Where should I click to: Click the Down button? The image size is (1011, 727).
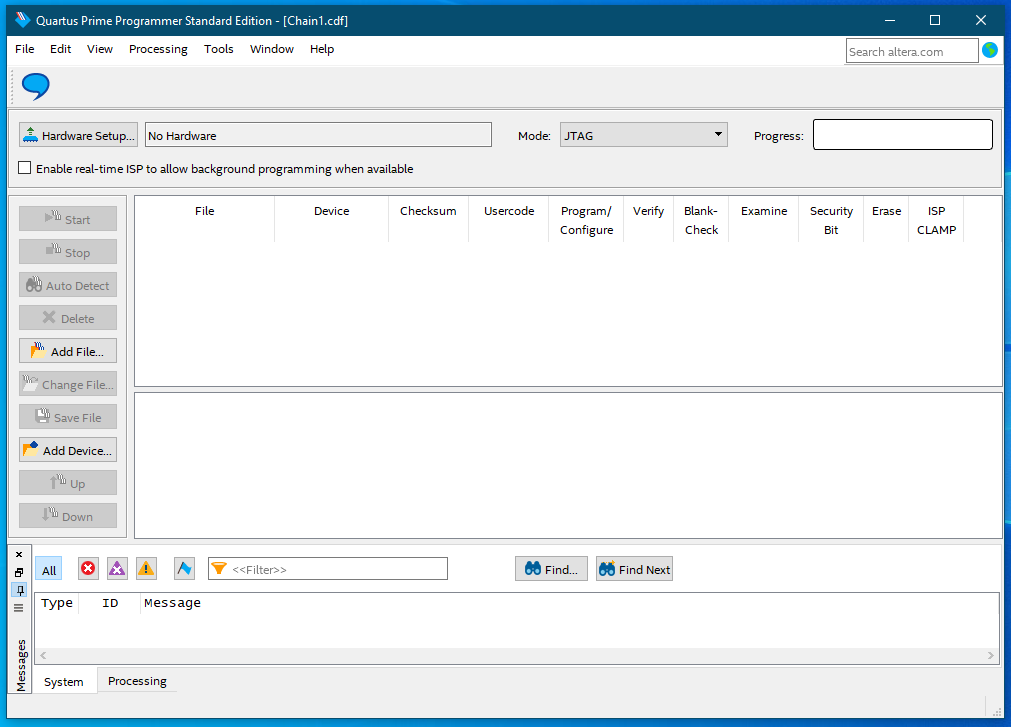click(x=68, y=516)
